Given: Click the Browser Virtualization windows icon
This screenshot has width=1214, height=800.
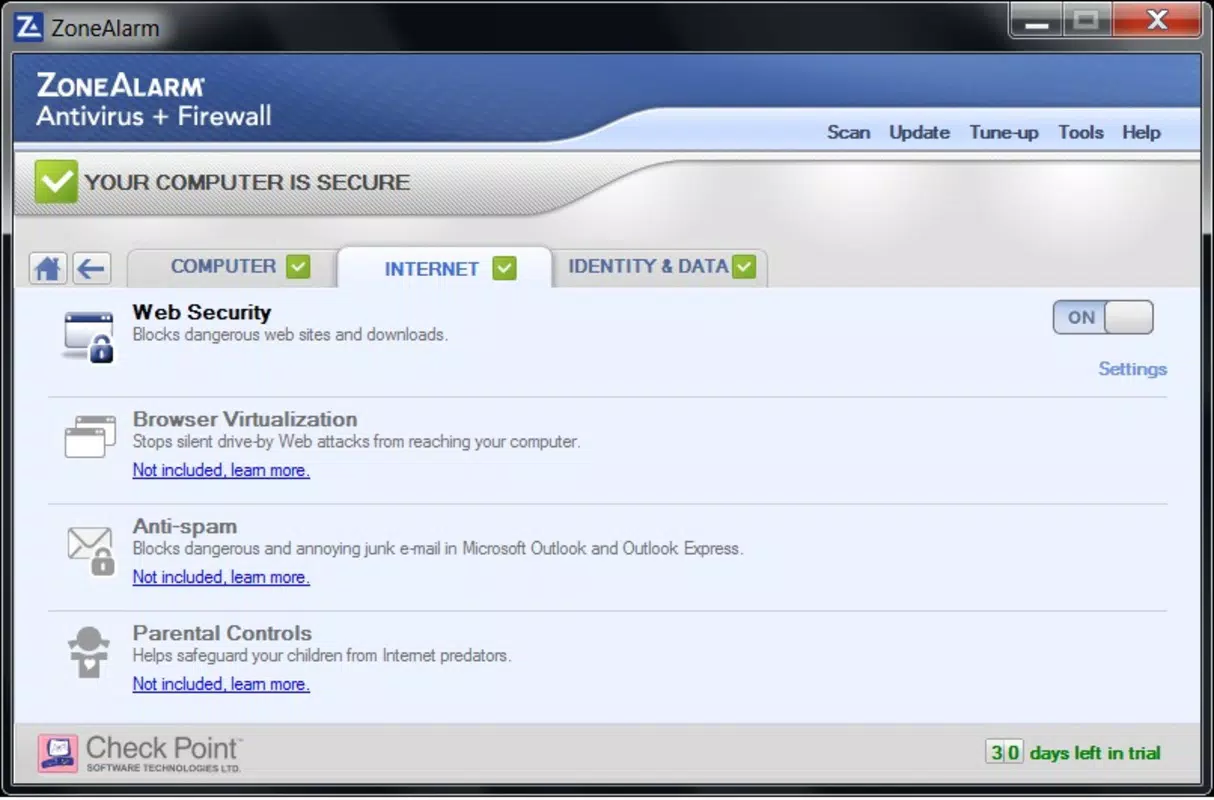Looking at the screenshot, I should coord(90,437).
